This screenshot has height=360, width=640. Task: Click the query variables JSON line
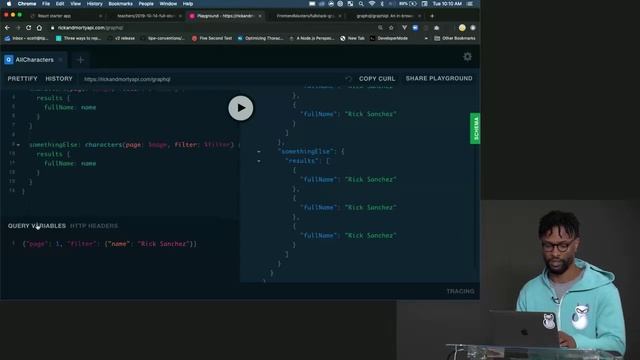110,244
